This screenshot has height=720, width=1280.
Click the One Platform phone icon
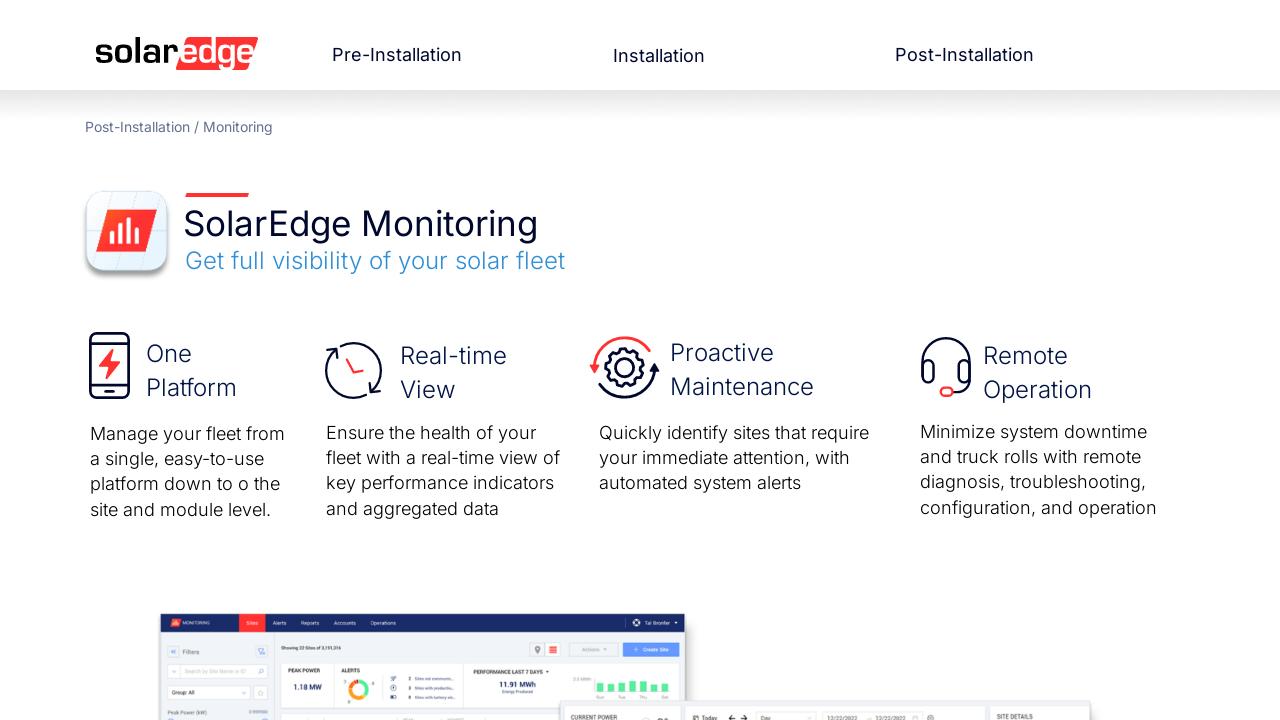pos(110,365)
